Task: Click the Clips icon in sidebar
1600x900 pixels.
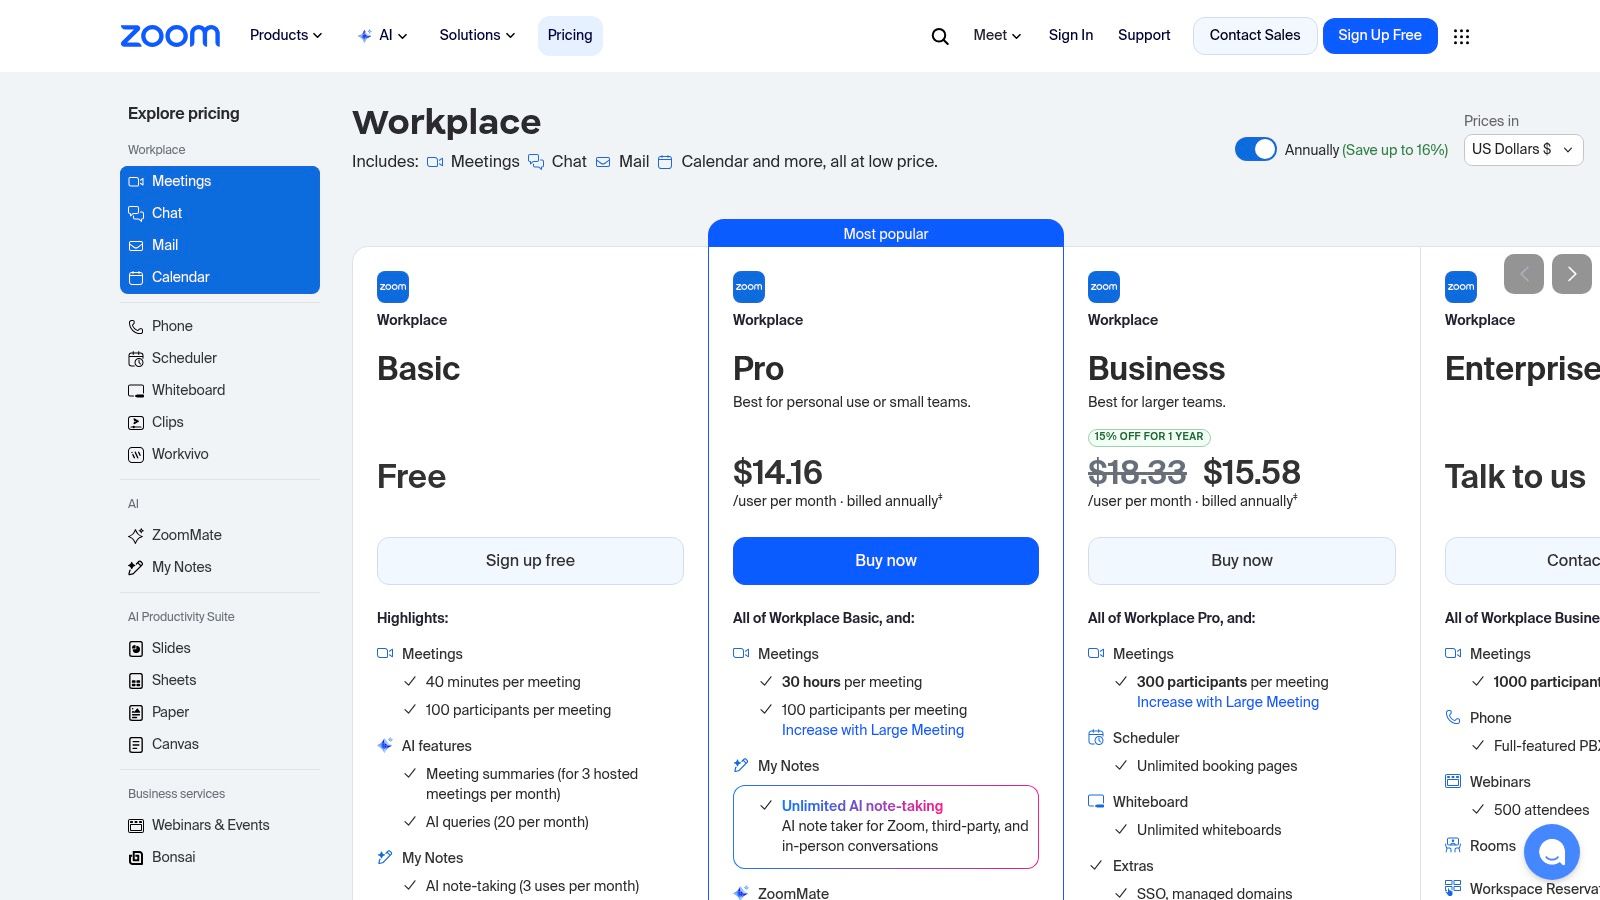Action: coord(136,422)
